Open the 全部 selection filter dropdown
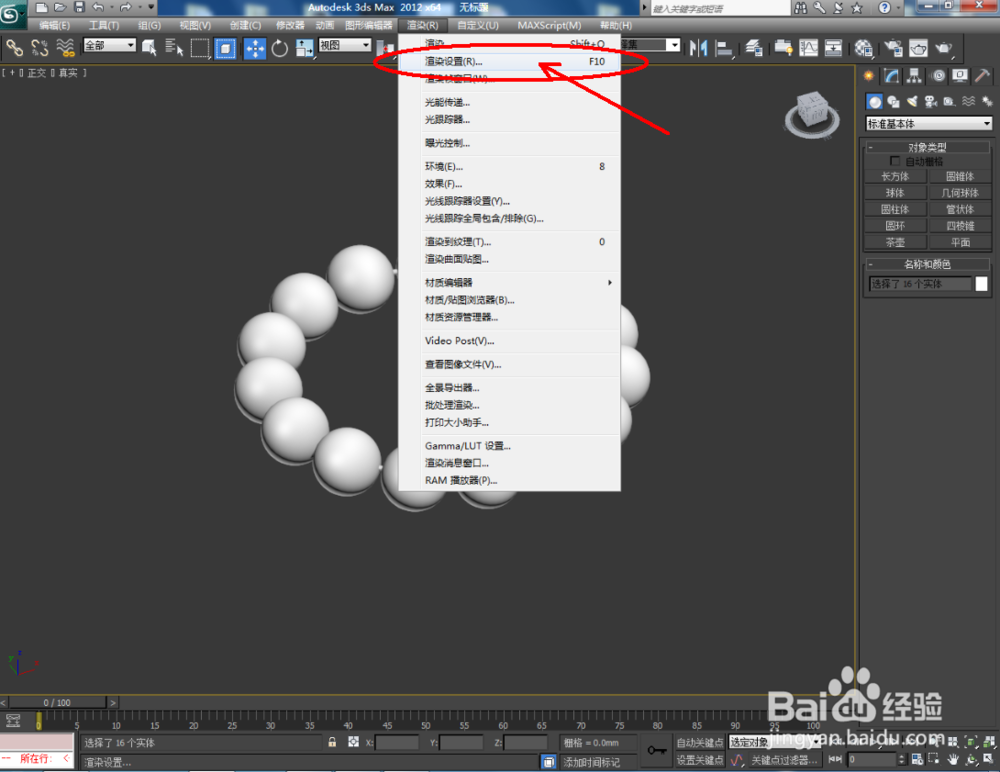The image size is (1000, 772). pos(108,45)
